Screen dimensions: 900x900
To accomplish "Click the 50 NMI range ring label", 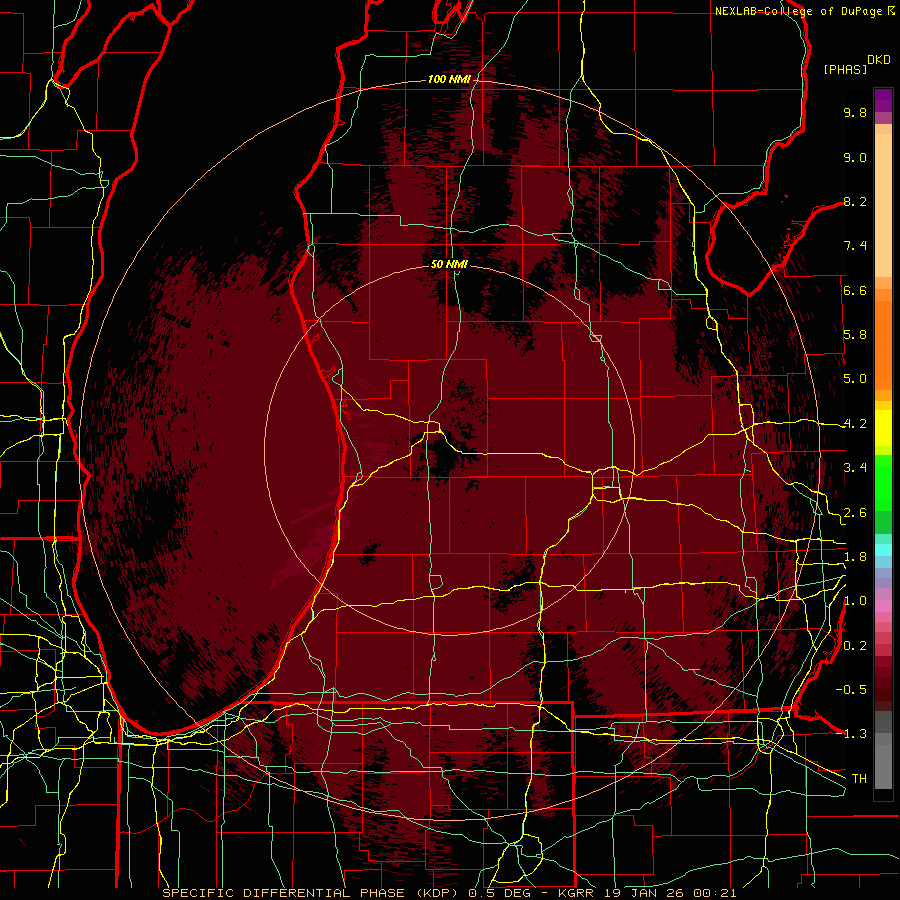I will click(x=449, y=264).
